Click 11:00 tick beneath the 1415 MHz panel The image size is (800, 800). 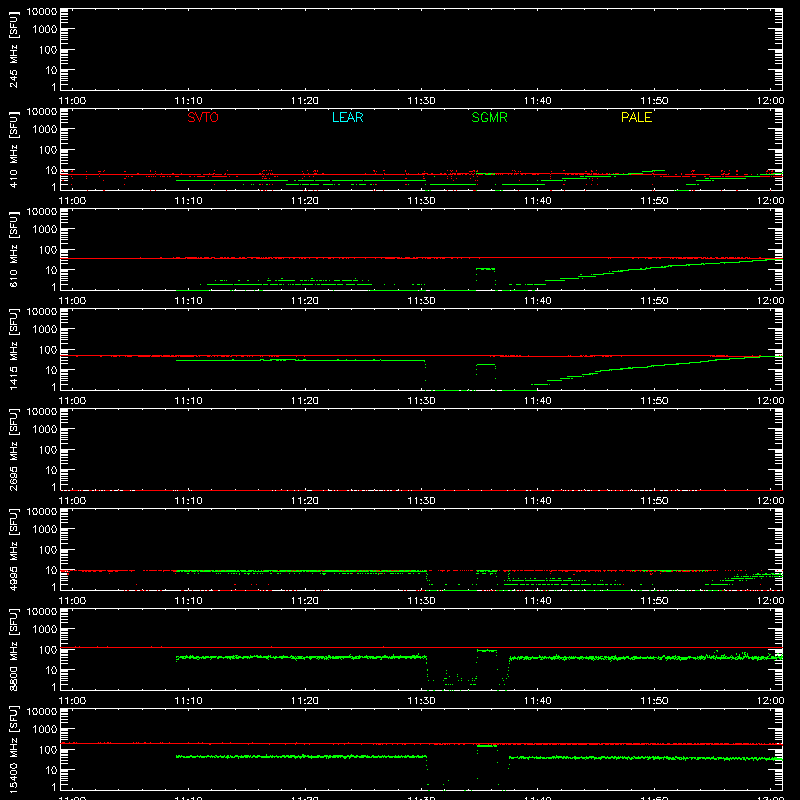click(72, 401)
